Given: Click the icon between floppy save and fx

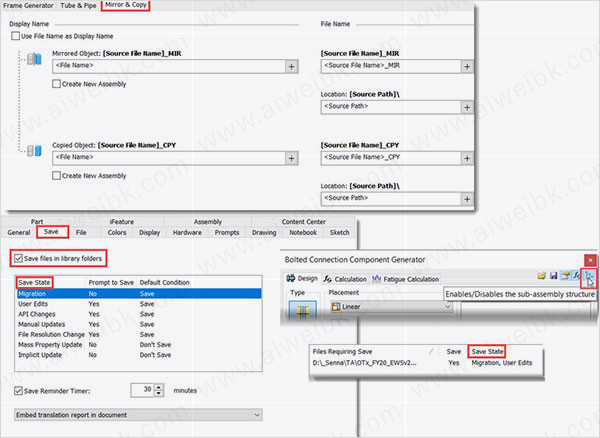Looking at the screenshot, I should point(565,275).
